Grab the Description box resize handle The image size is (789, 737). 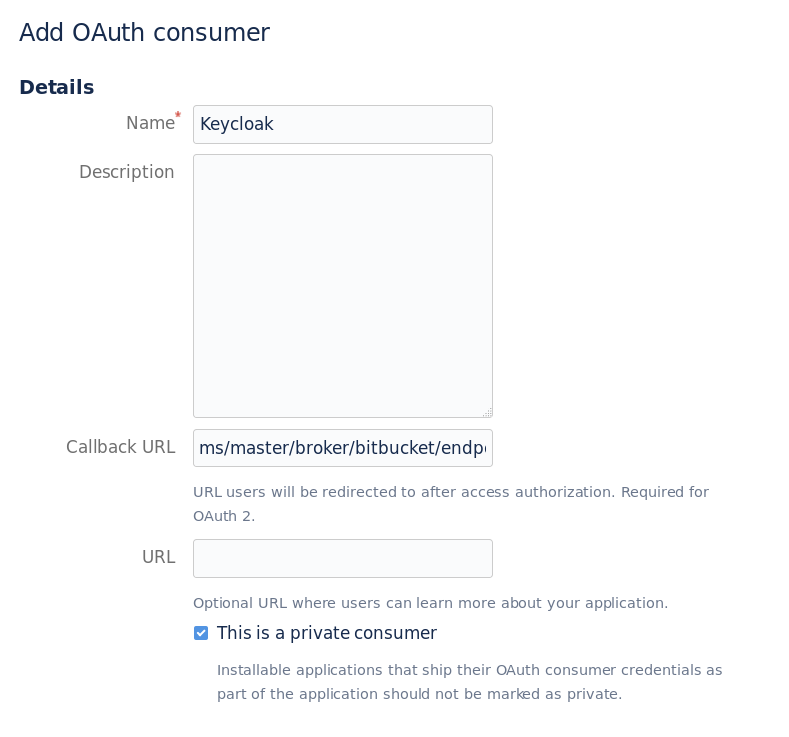487,412
